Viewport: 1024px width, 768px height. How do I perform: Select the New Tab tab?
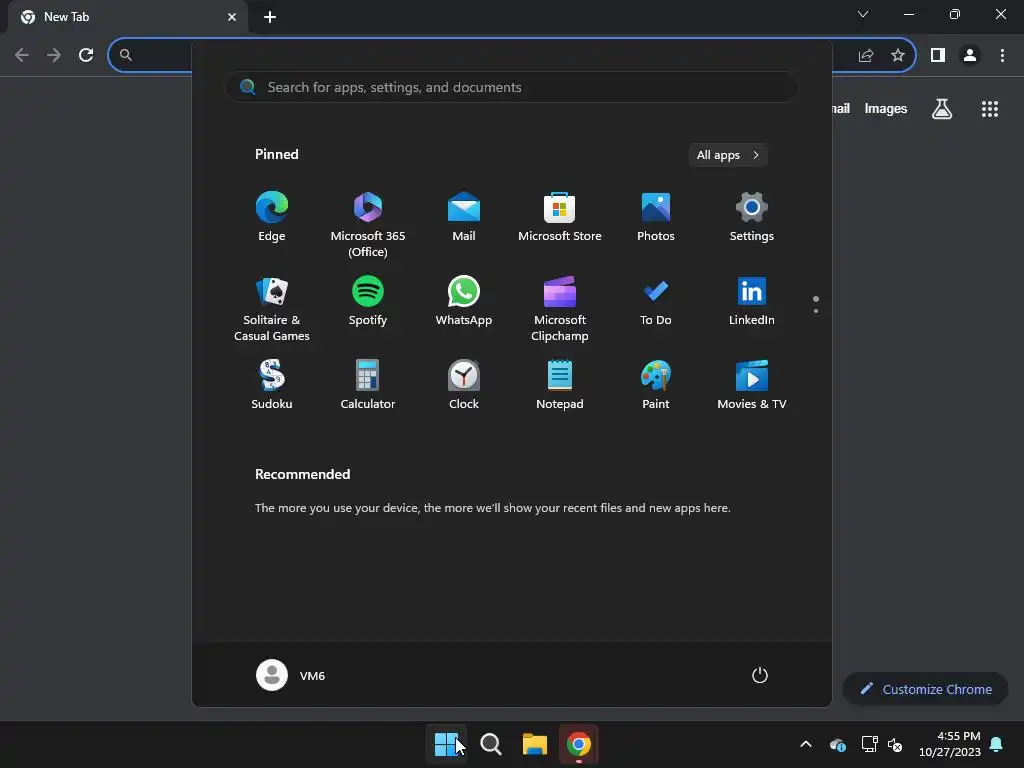128,17
